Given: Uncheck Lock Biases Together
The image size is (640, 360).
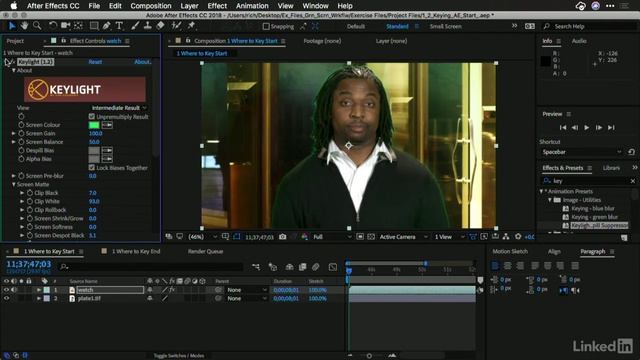Looking at the screenshot, I should [92, 167].
